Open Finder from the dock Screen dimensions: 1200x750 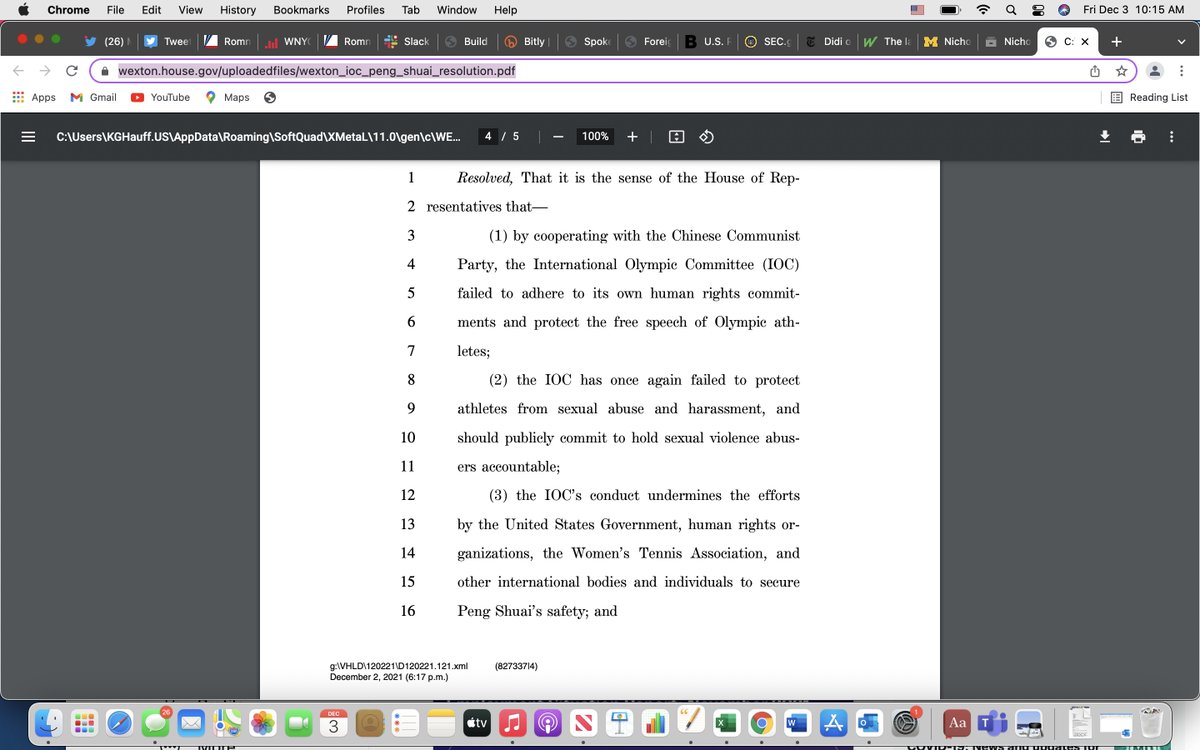pos(51,723)
